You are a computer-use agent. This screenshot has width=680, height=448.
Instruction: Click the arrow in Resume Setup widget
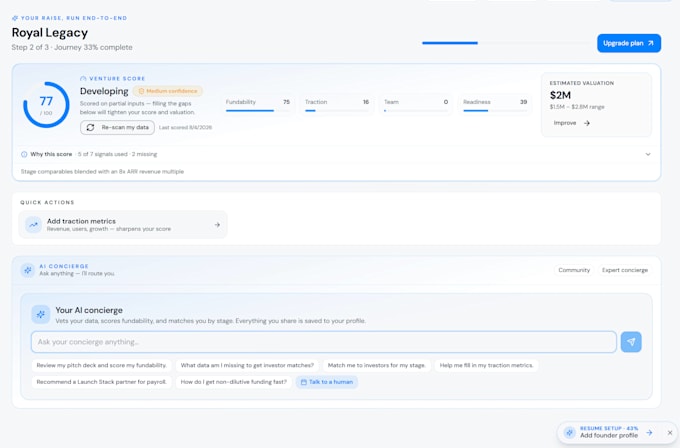coord(649,432)
